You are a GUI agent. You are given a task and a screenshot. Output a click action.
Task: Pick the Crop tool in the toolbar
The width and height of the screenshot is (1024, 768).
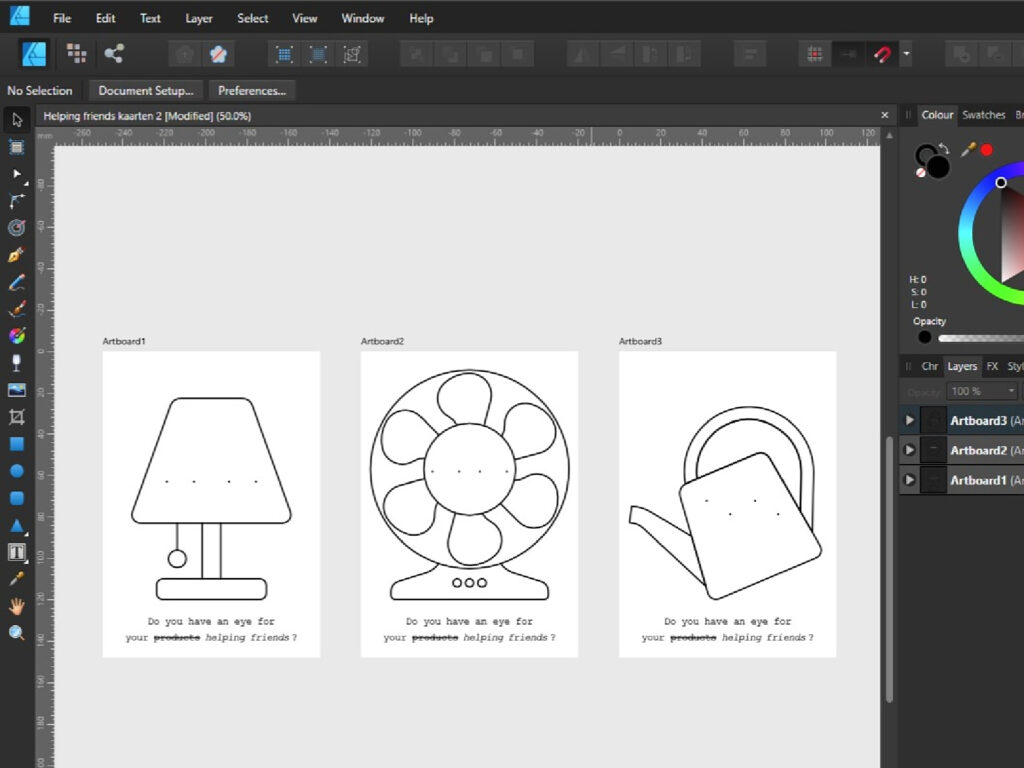tap(16, 417)
